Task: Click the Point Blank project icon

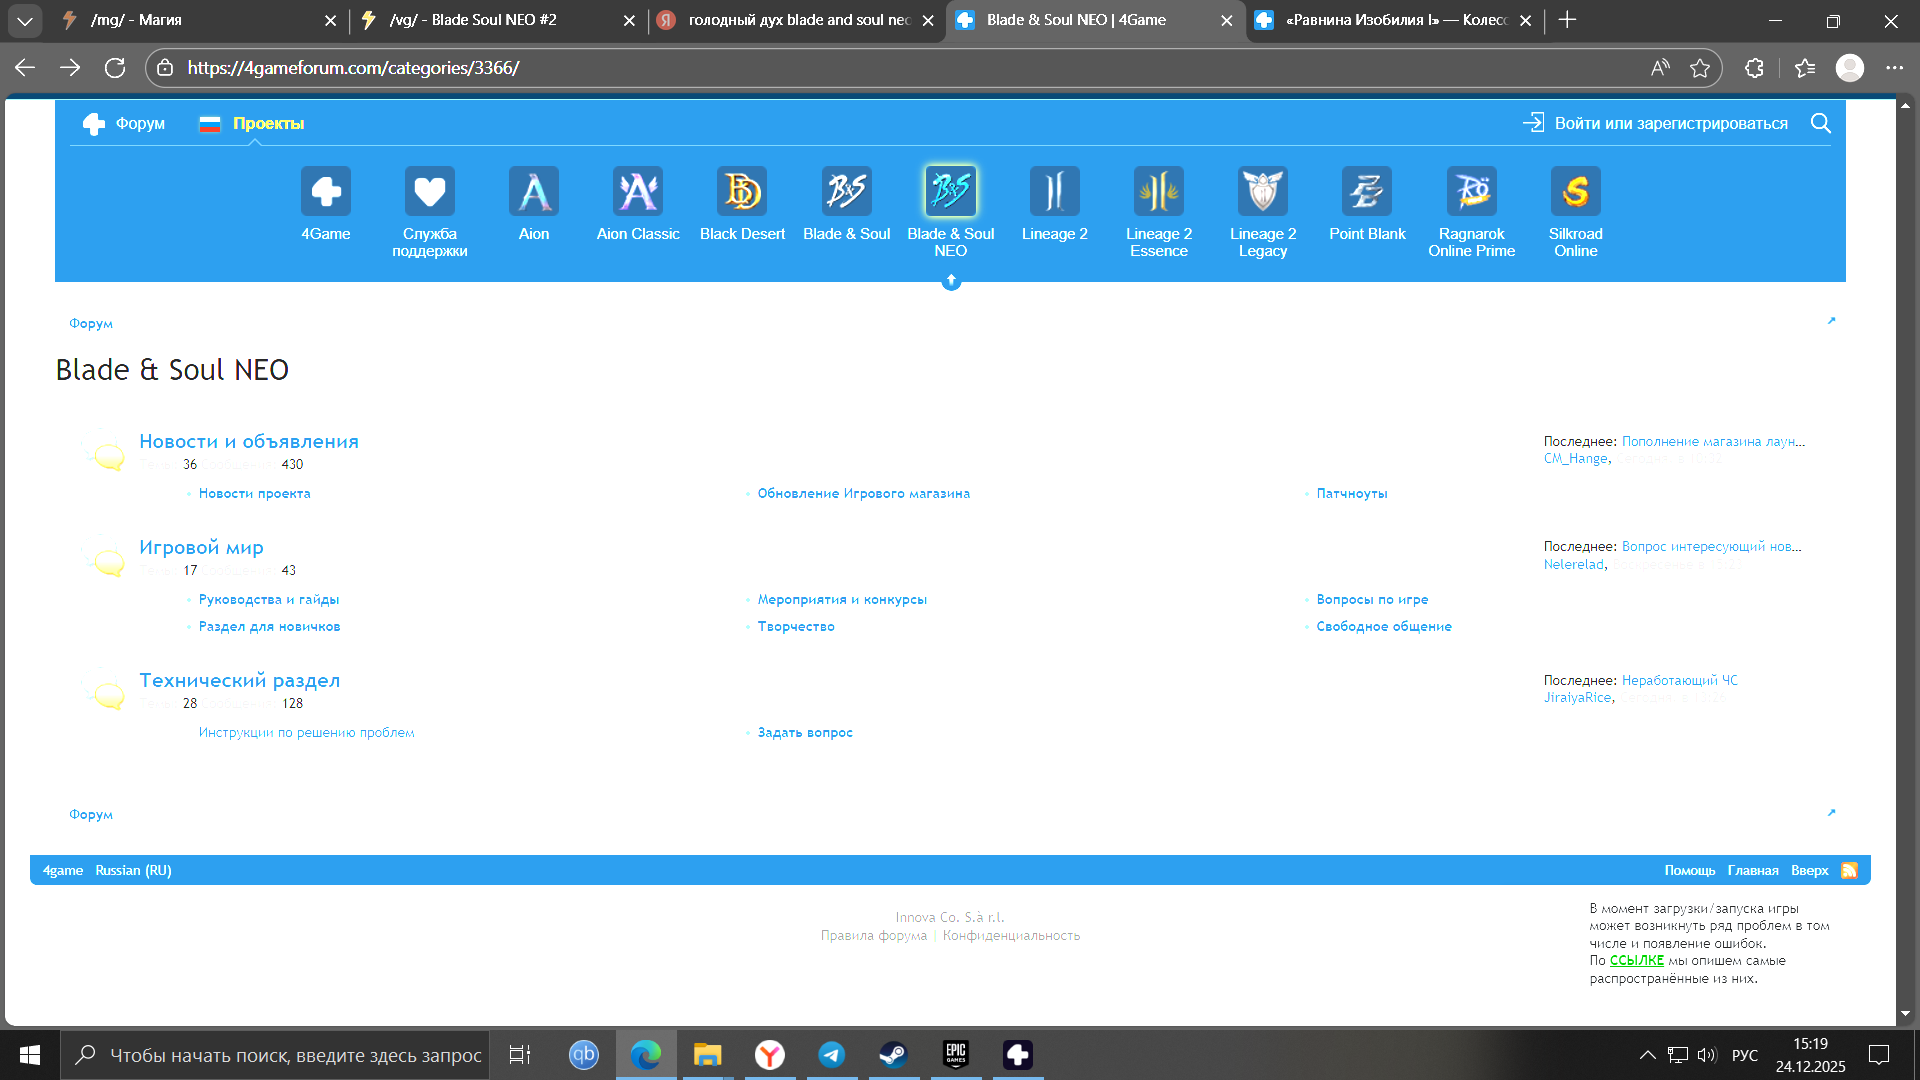Action: pyautogui.click(x=1366, y=191)
